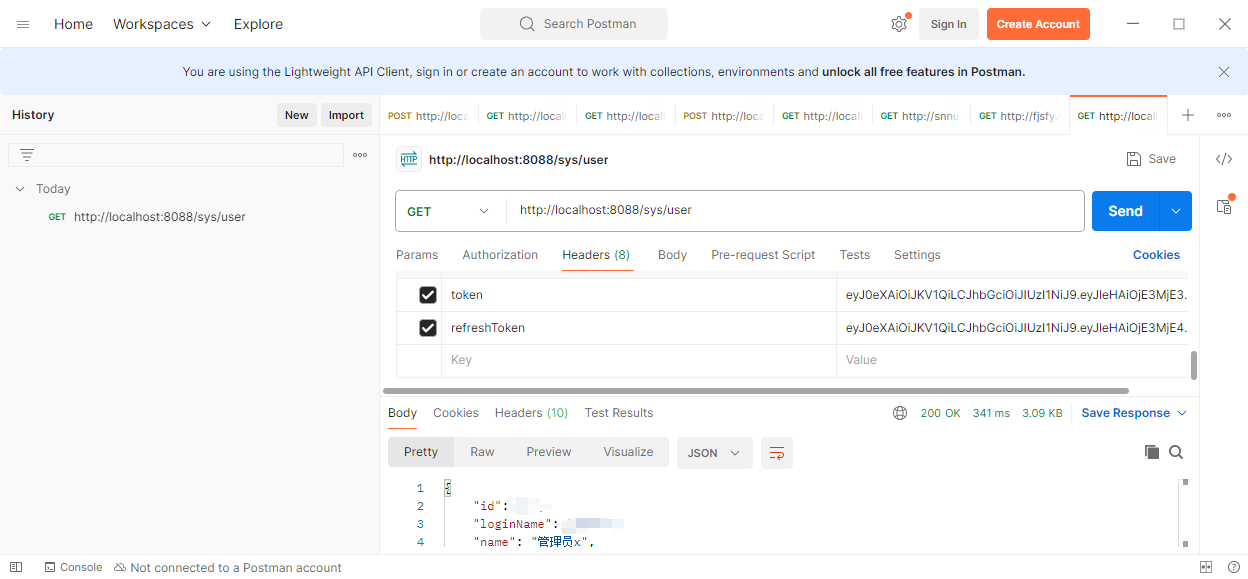1248x579 pixels.
Task: Click the globe network icon near status
Action: [x=900, y=413]
